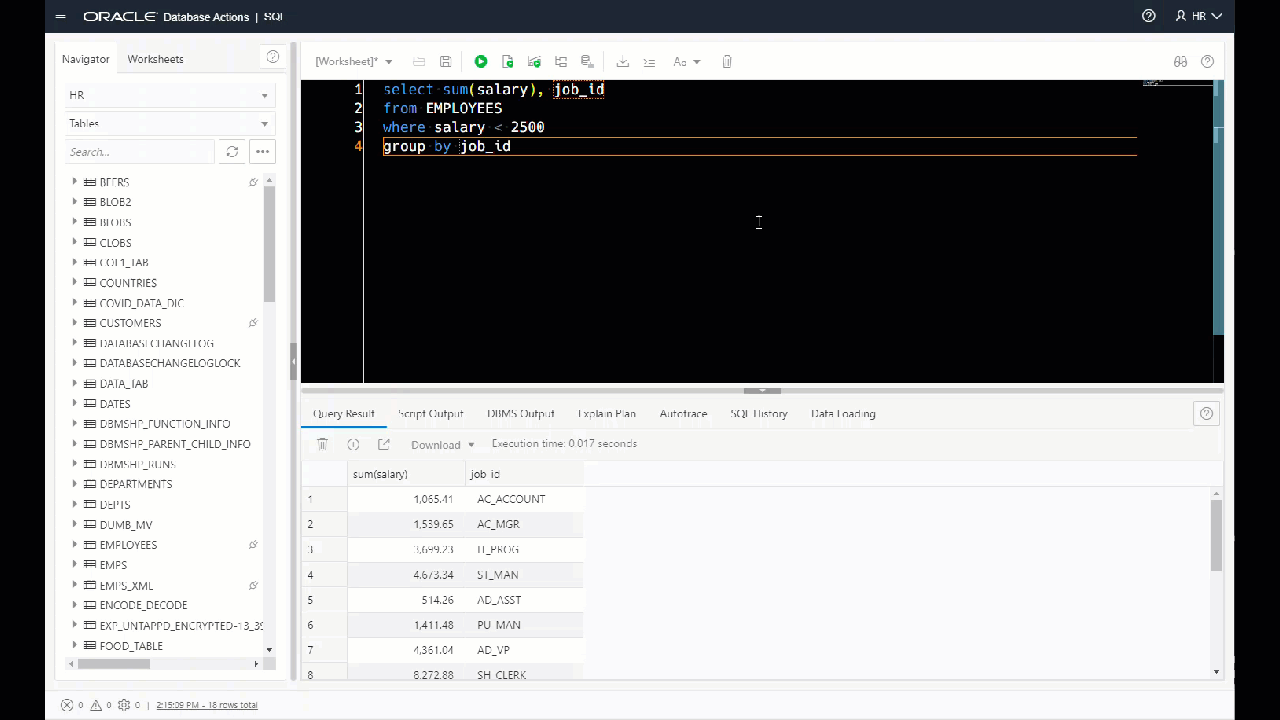The image size is (1280, 720).
Task: Open the Navigator more options button
Action: click(263, 152)
